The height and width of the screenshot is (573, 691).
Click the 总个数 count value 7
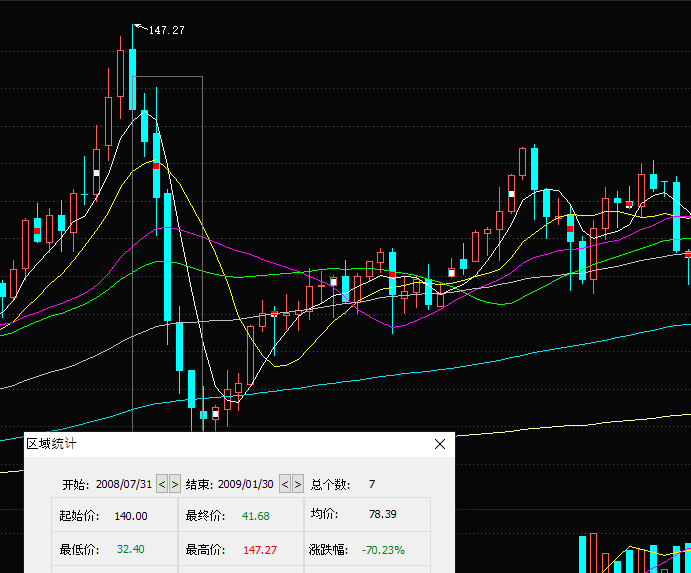coord(372,484)
